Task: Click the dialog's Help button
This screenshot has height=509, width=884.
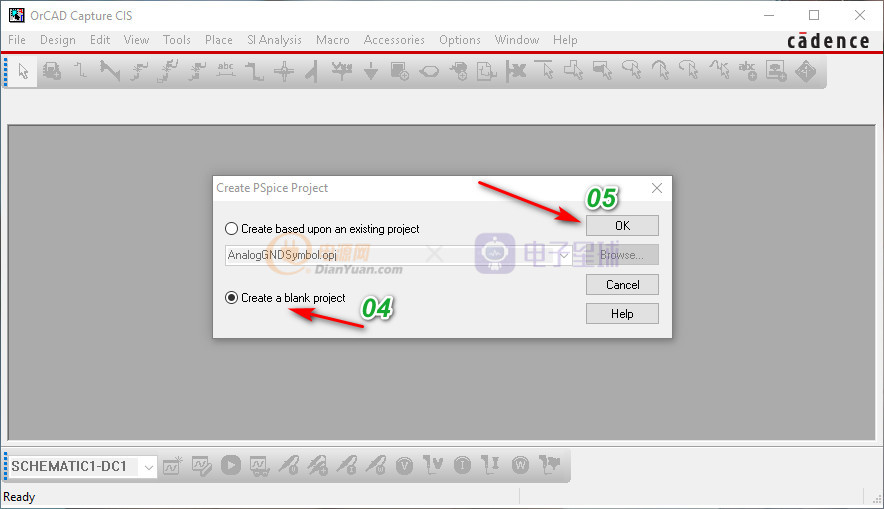Action: click(622, 314)
